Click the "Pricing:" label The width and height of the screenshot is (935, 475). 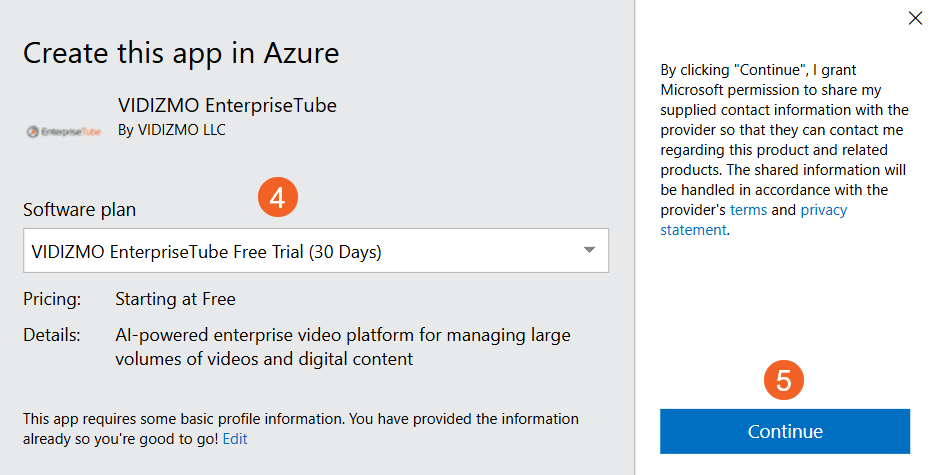tap(53, 299)
